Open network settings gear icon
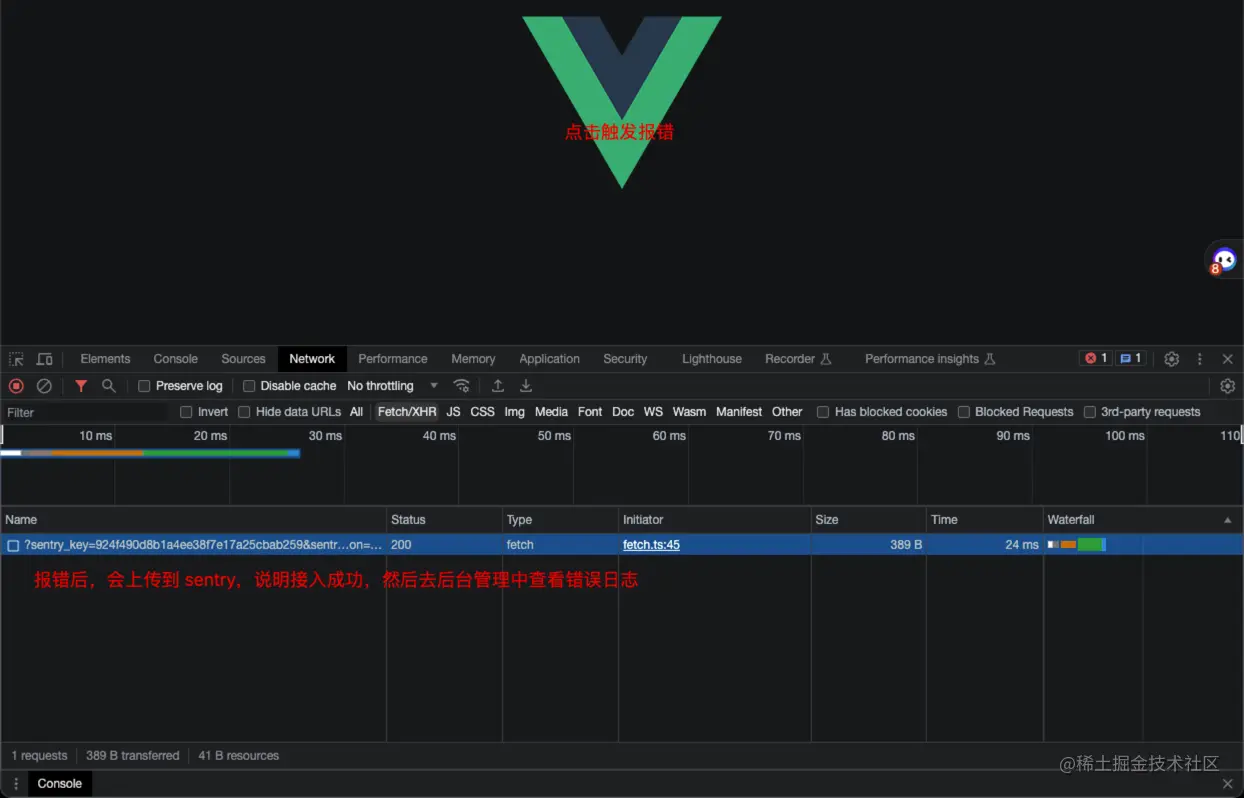1244x798 pixels. coord(1228,386)
